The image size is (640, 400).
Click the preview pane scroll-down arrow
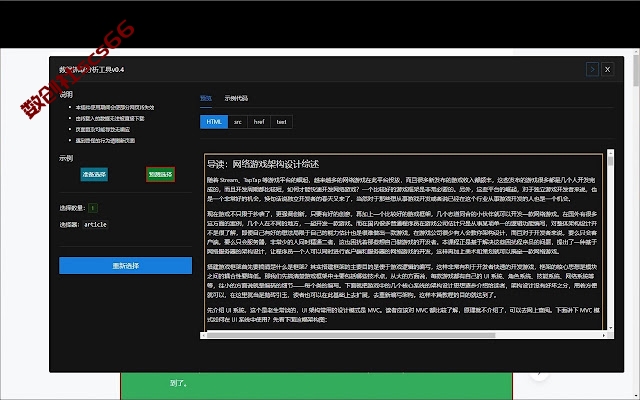pyautogui.click(x=610, y=328)
